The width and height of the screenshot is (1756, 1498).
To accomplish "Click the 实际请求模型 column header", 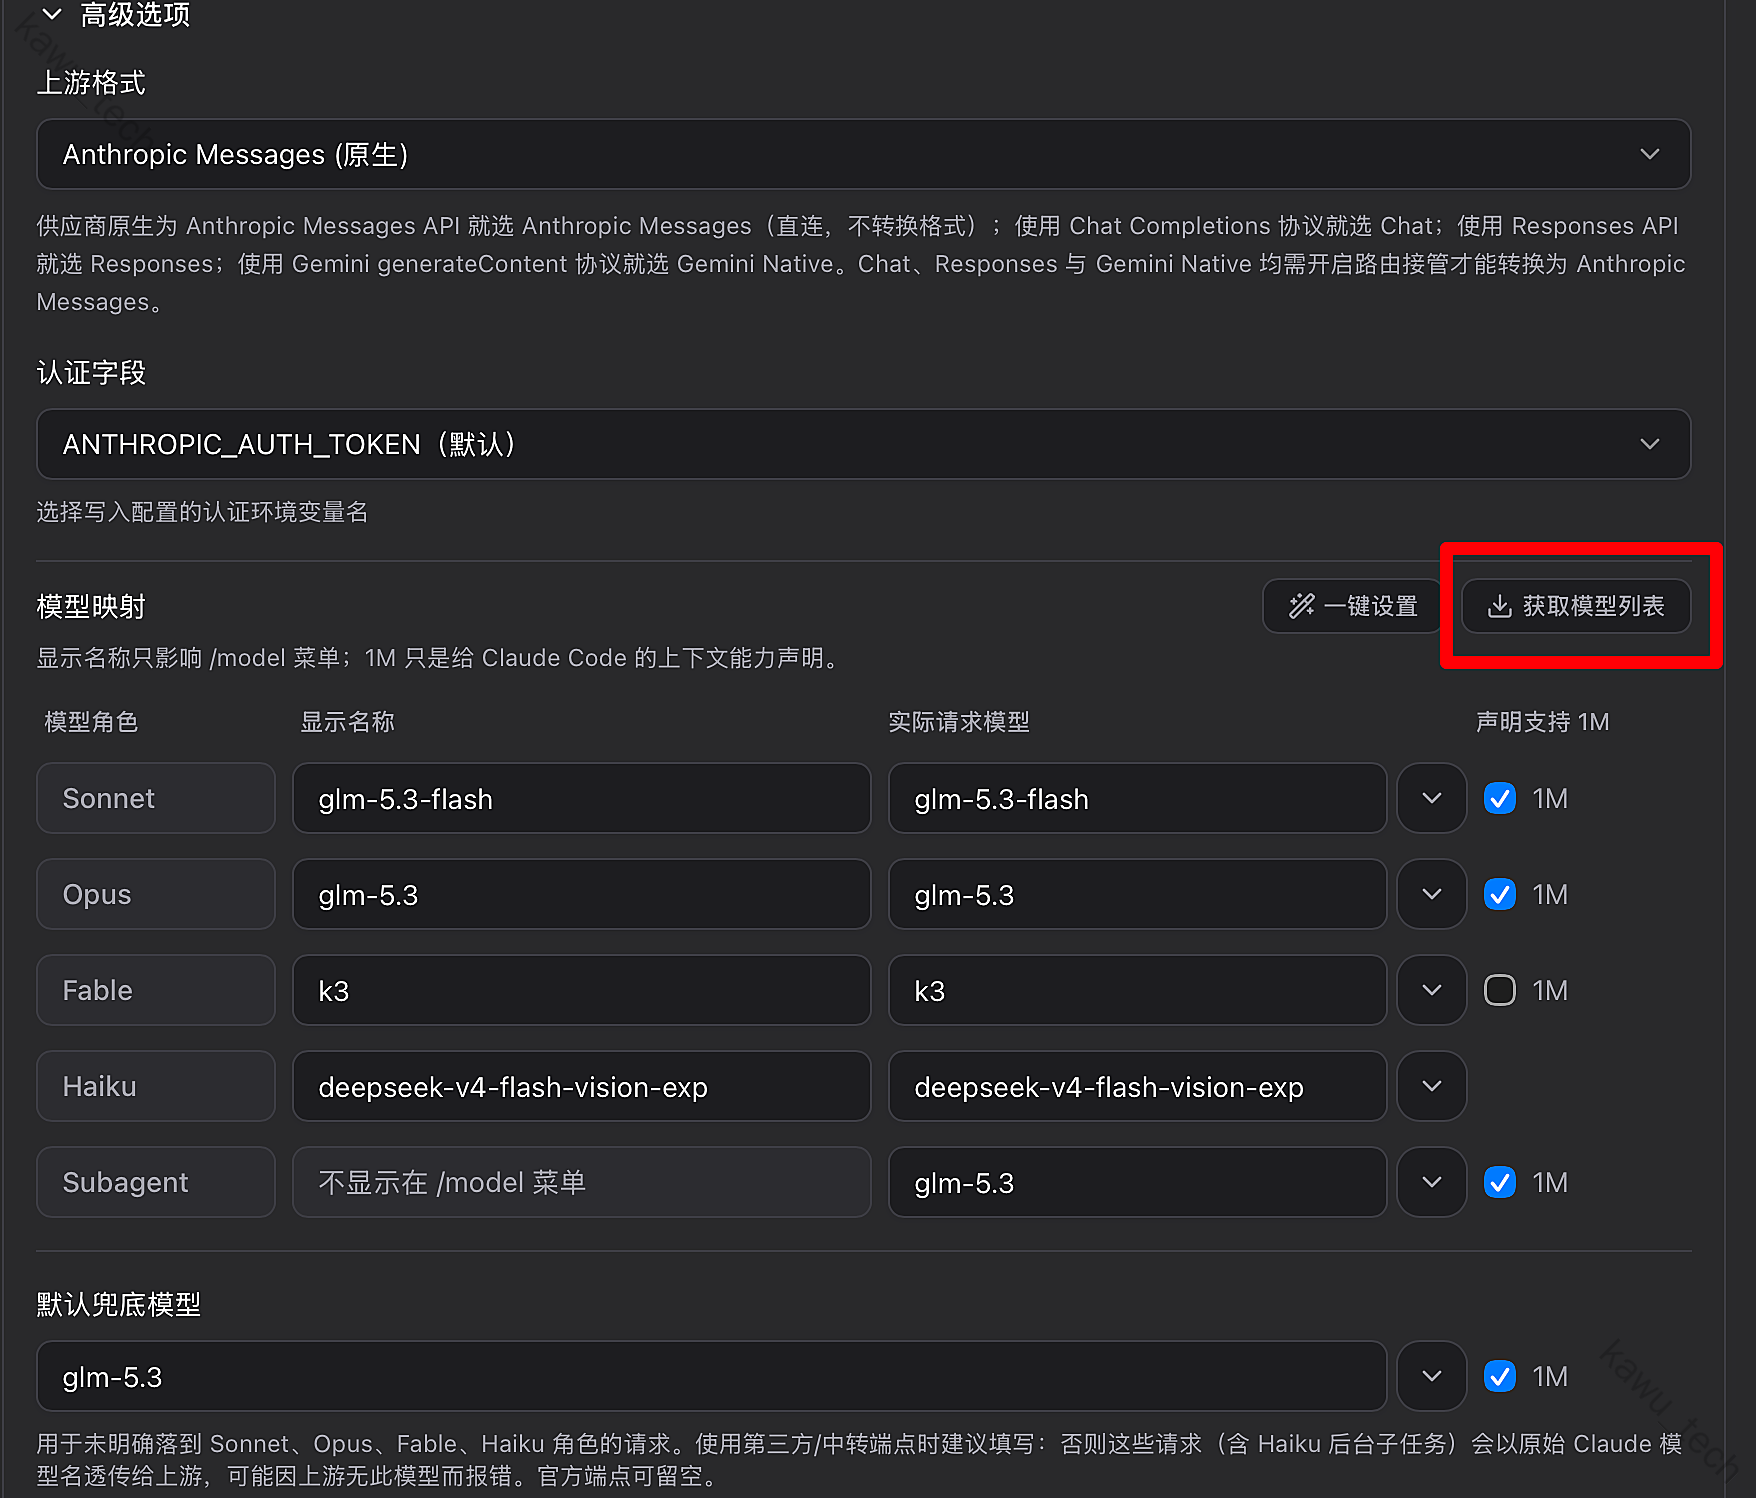I will tap(959, 722).
